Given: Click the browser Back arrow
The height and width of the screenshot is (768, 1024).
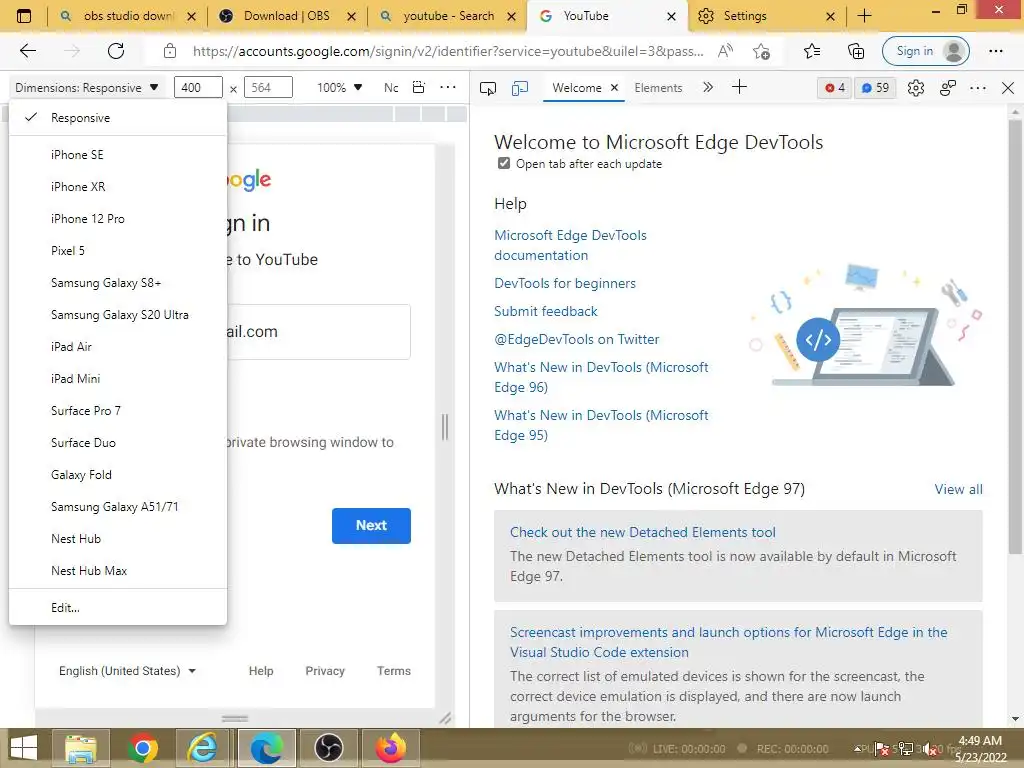Looking at the screenshot, I should pyautogui.click(x=27, y=51).
